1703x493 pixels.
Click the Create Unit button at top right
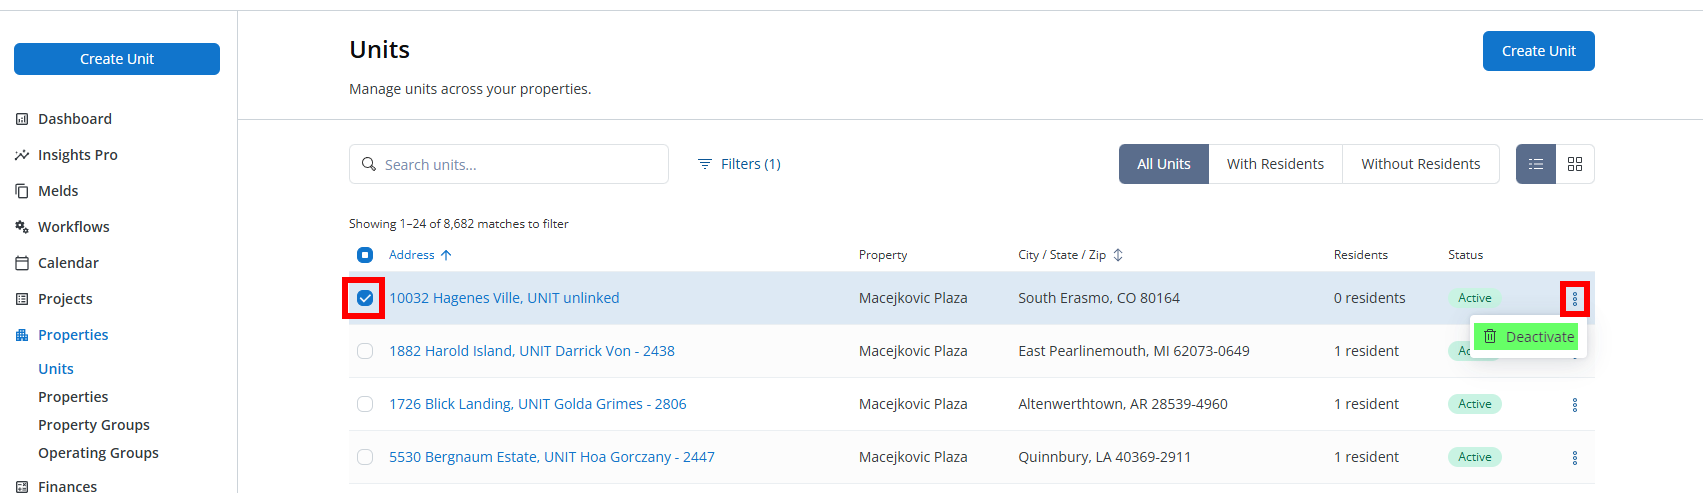click(1539, 51)
